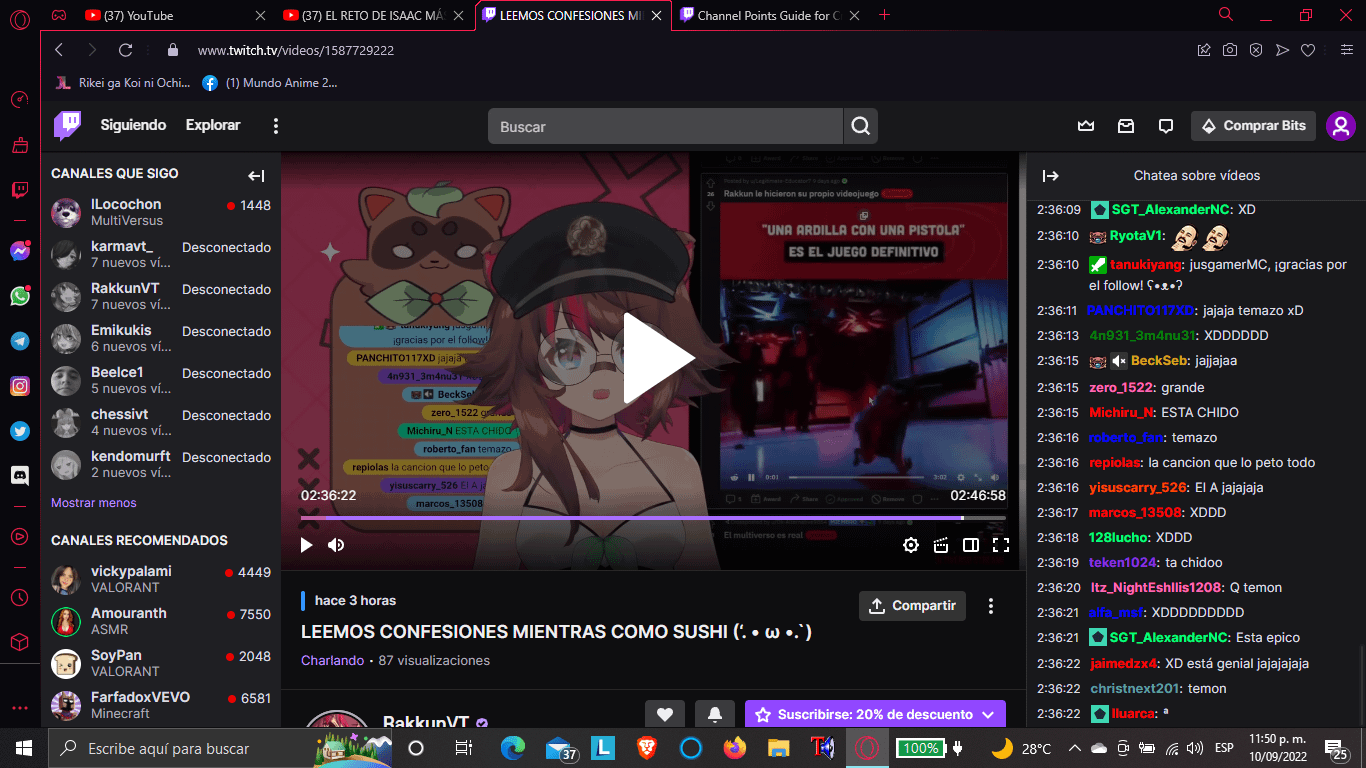Open the Player icon in Opera sidebar
Screen dimensions: 1366x768
click(x=19, y=536)
